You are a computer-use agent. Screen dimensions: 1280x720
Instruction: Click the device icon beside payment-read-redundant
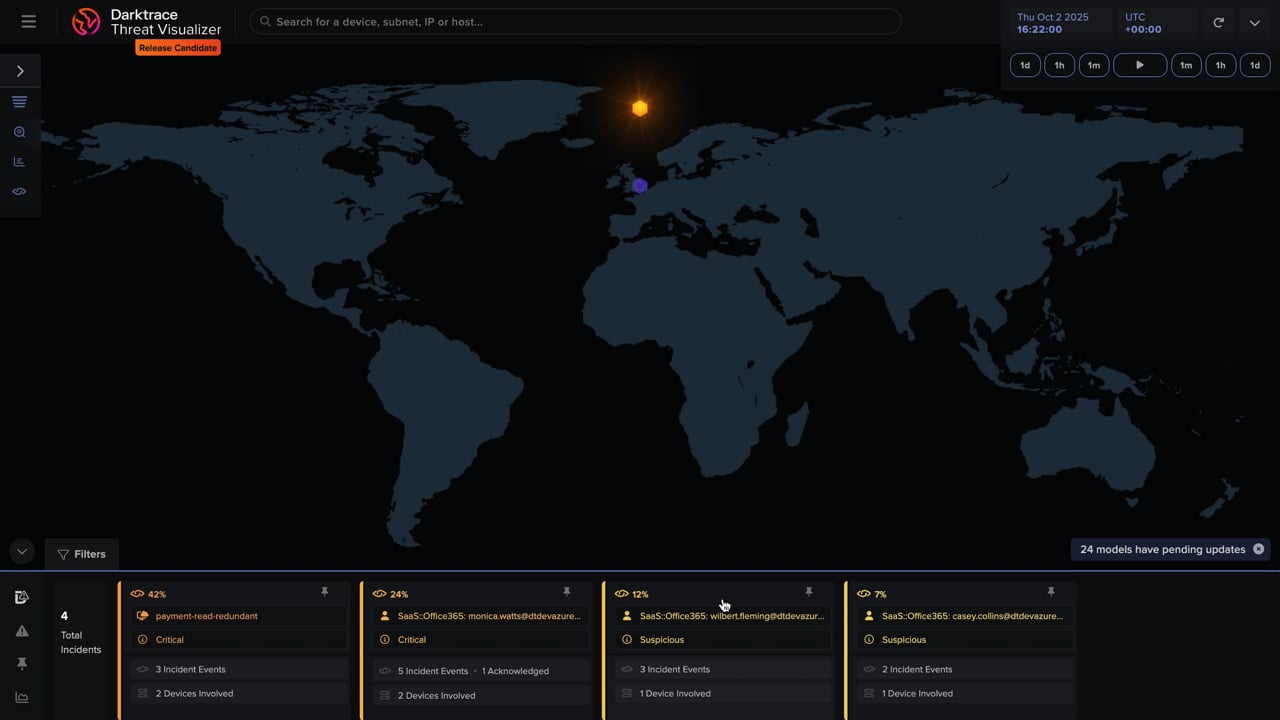click(142, 616)
